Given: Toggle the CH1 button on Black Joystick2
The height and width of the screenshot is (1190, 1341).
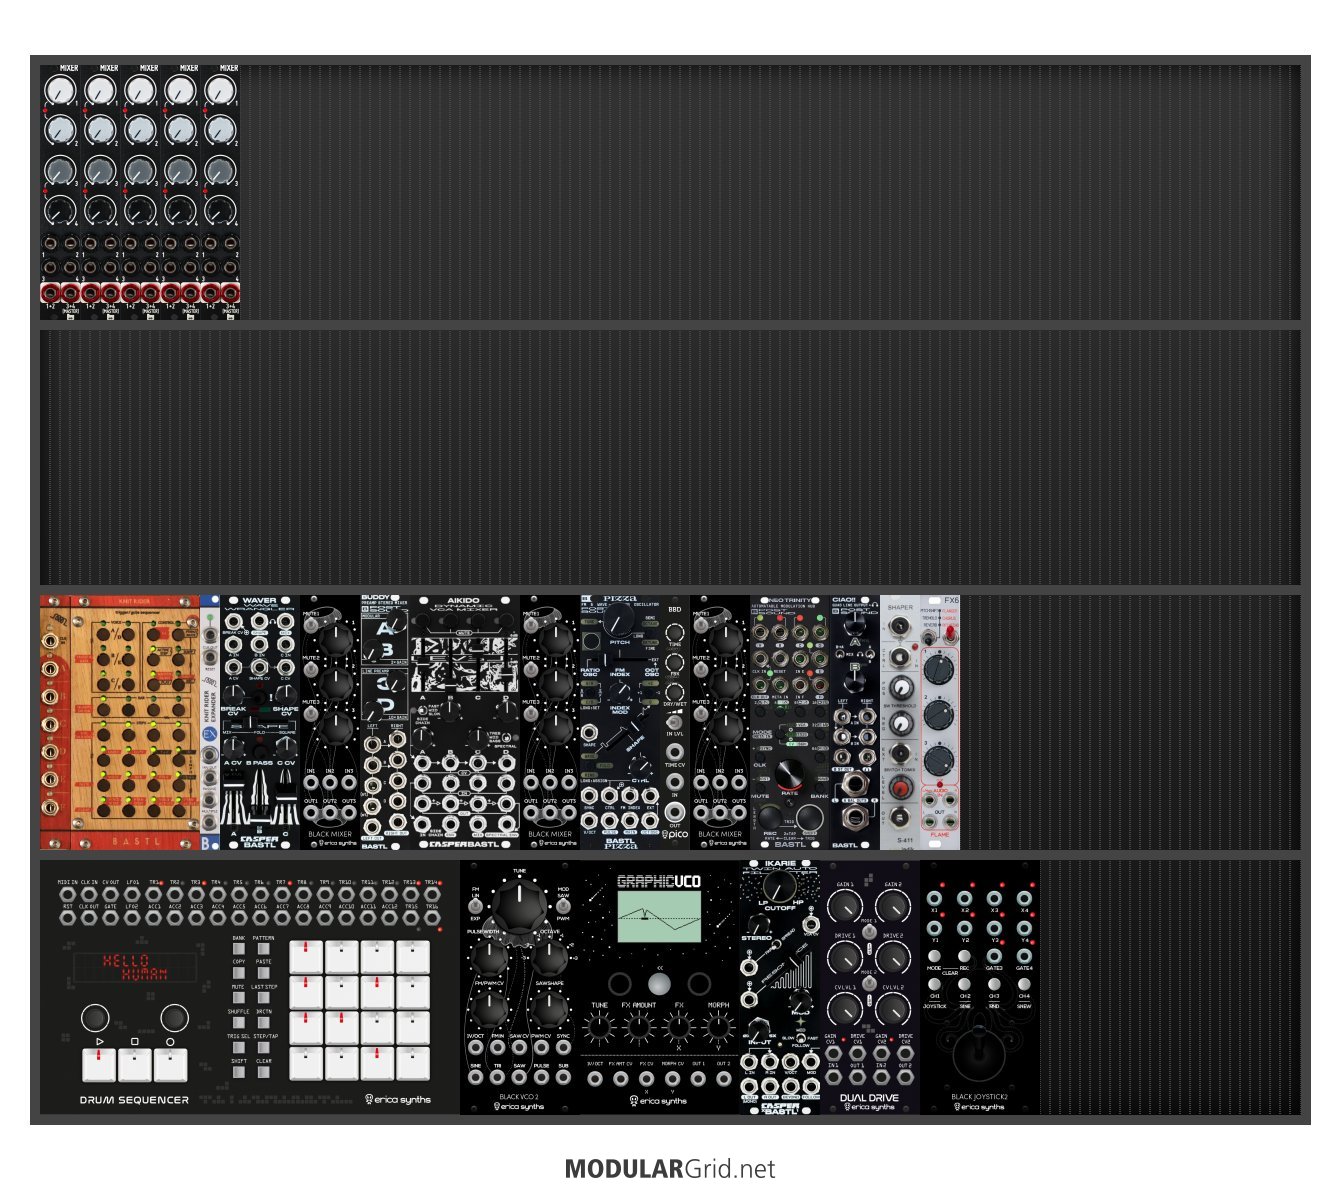Looking at the screenshot, I should 934,985.
